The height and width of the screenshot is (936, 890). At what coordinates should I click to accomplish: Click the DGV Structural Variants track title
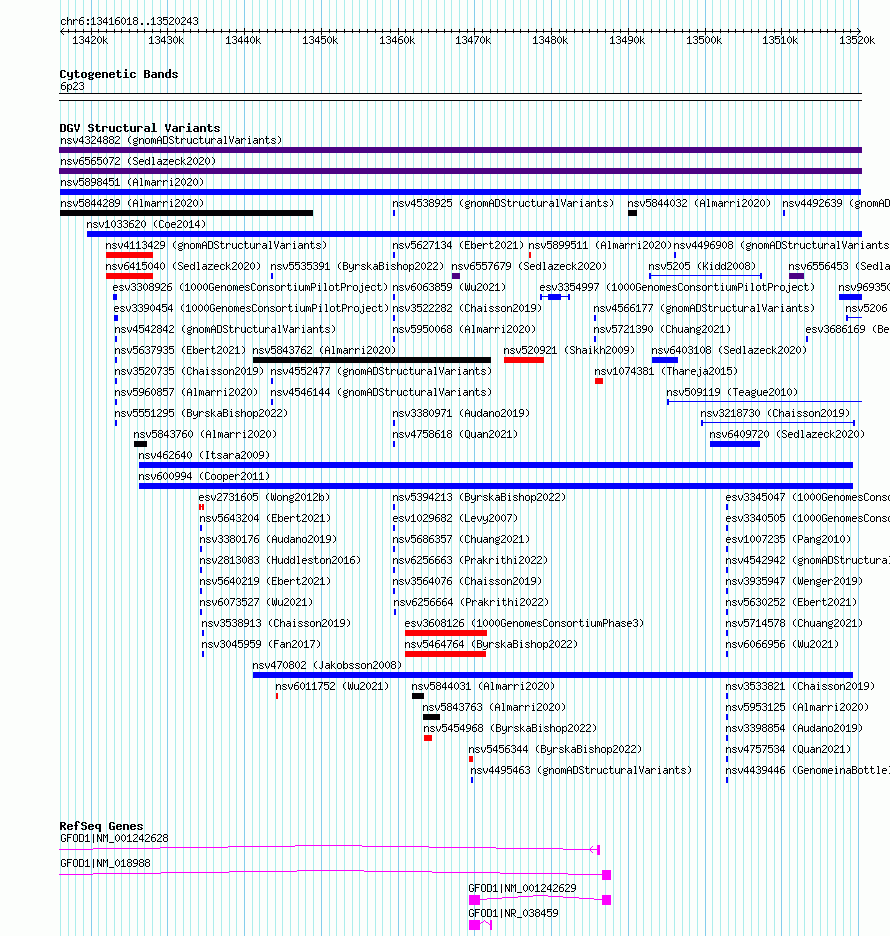tap(140, 128)
